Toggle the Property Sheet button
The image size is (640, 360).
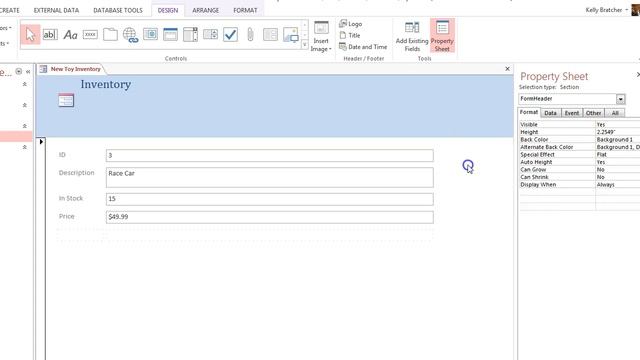(x=442, y=36)
